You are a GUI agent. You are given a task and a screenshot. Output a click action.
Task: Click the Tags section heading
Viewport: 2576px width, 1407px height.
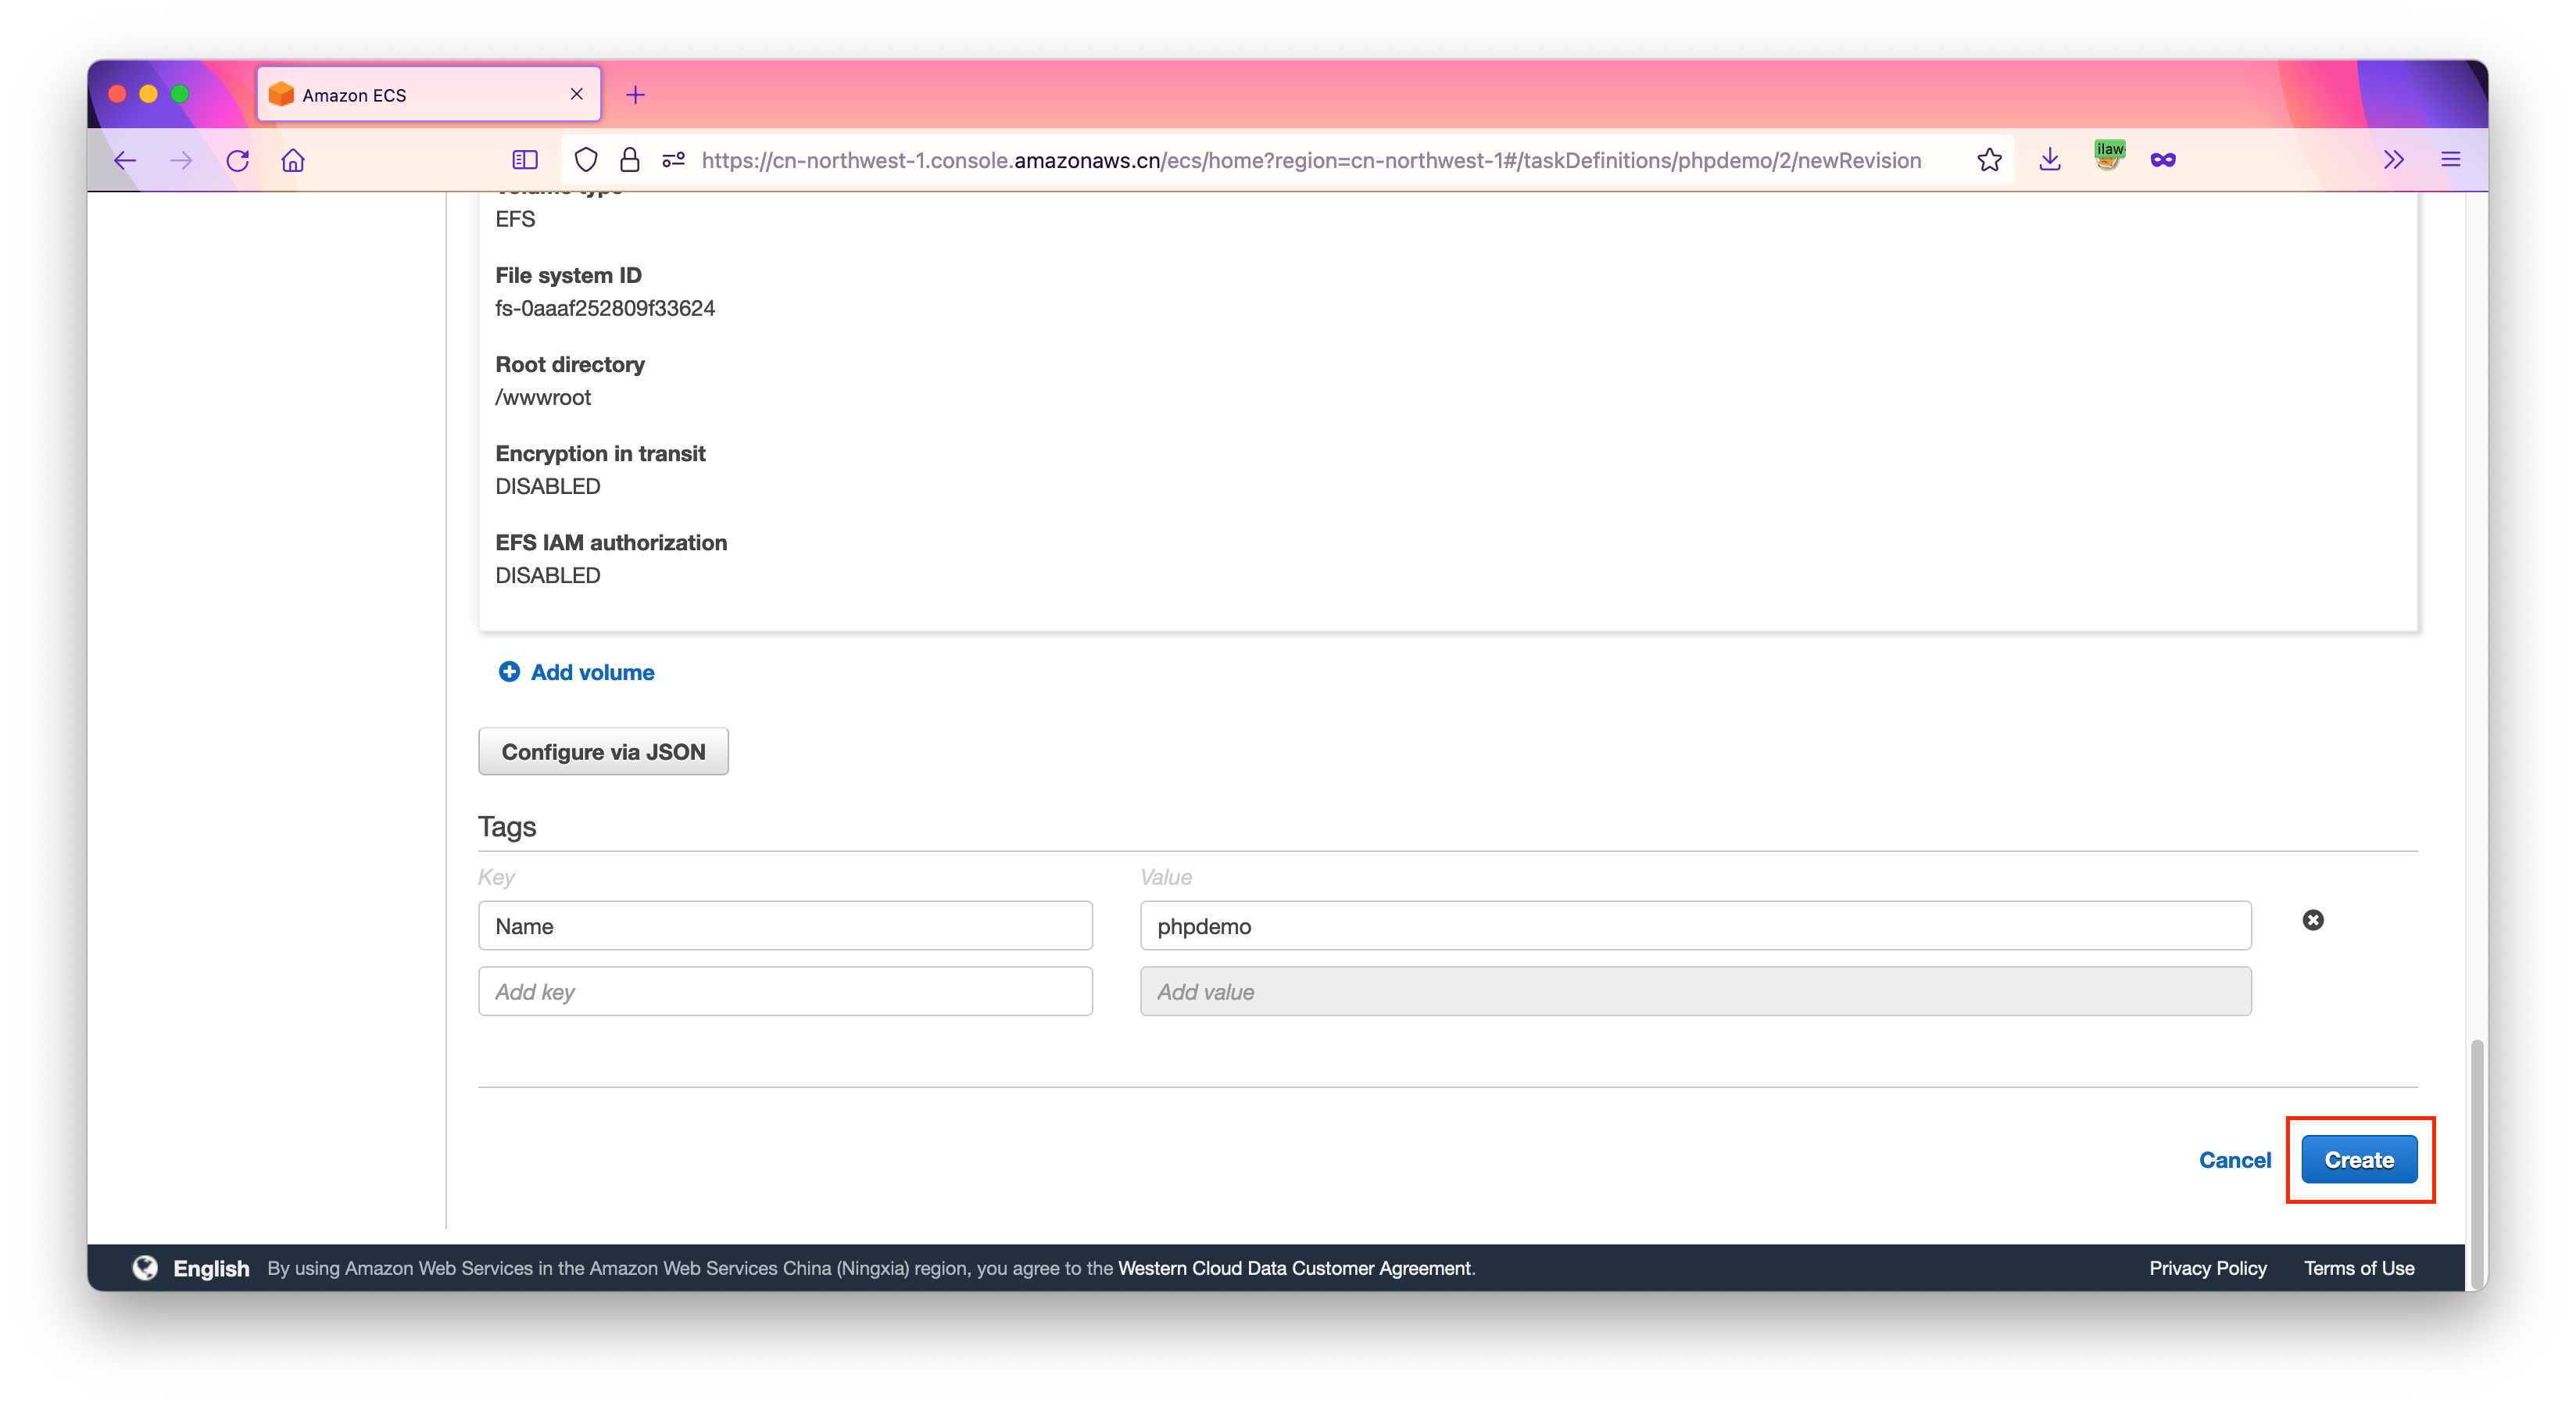click(507, 826)
